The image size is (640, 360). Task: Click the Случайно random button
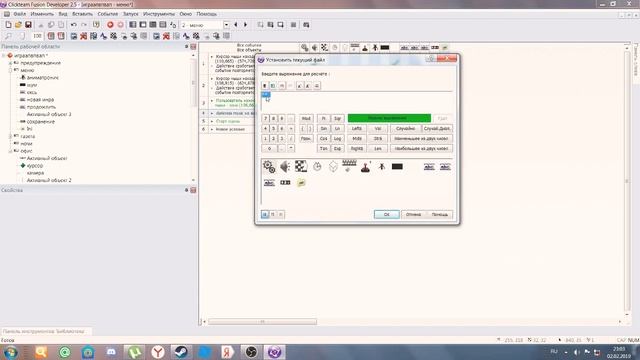point(405,129)
